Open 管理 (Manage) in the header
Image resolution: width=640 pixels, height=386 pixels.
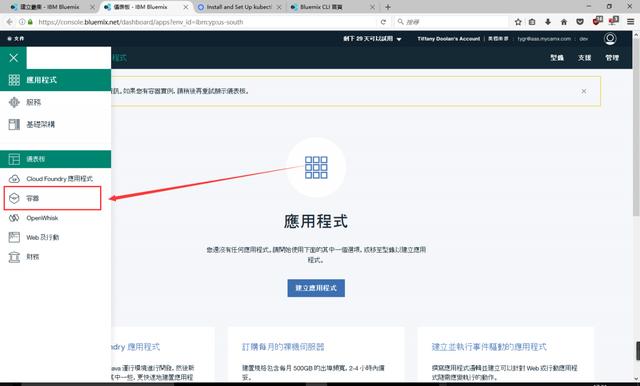coord(612,58)
